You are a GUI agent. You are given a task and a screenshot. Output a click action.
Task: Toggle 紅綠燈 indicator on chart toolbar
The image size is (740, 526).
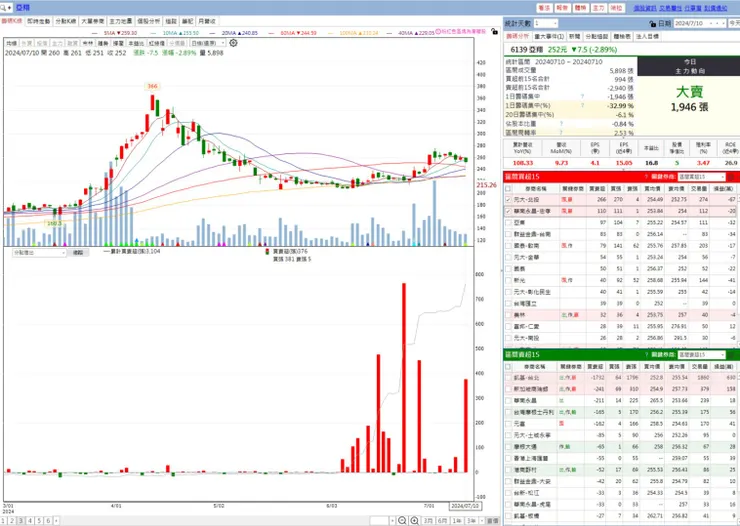tap(156, 43)
